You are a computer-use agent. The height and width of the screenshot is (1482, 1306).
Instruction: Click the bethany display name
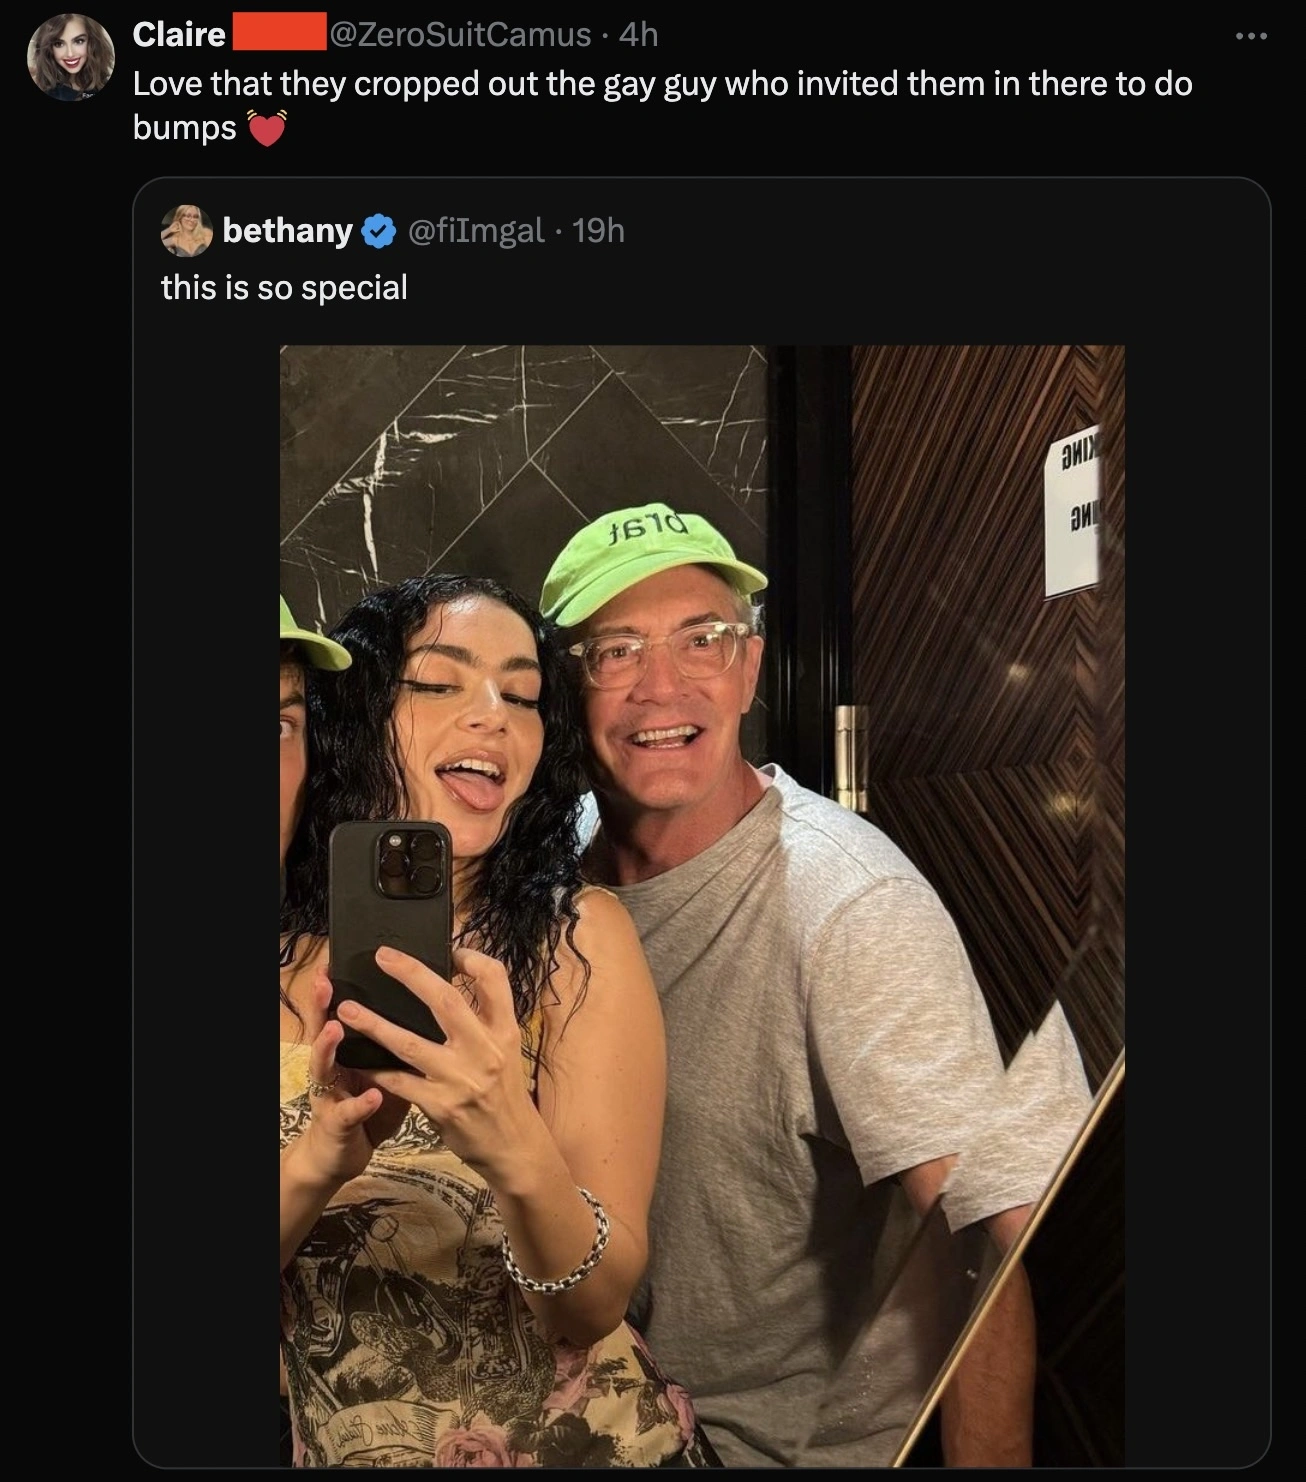(287, 230)
